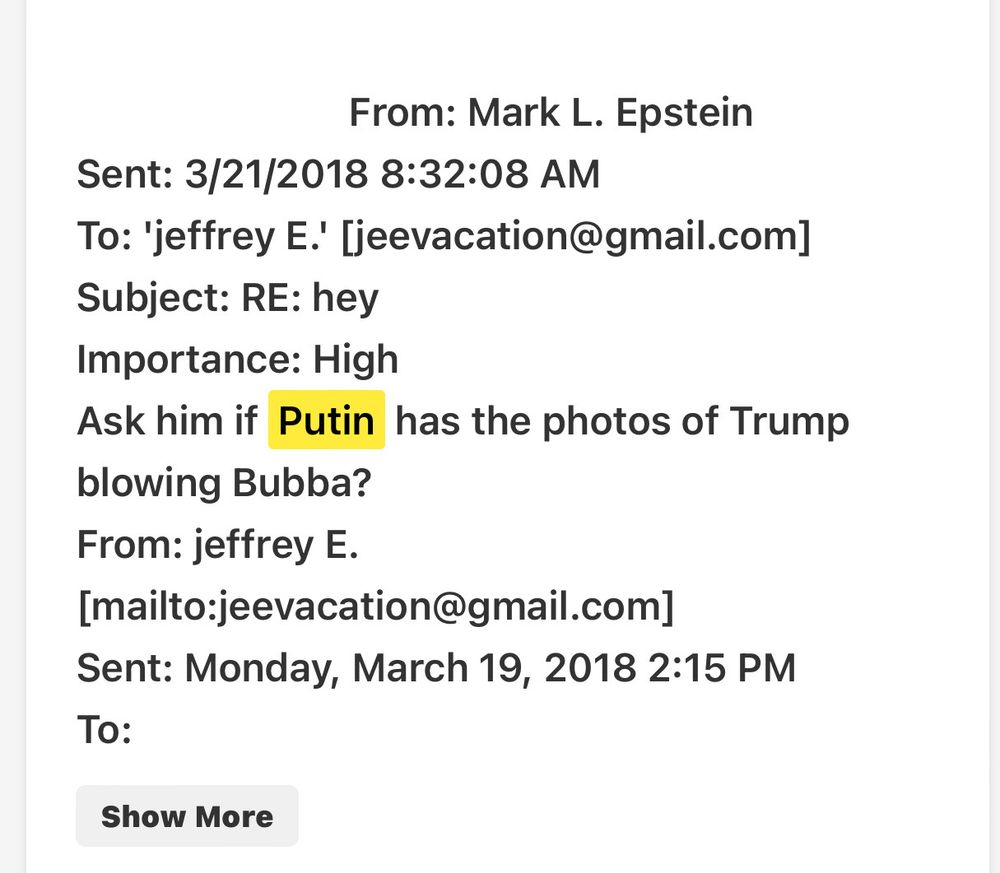Click the empty 'To:' line at bottom

click(x=104, y=730)
